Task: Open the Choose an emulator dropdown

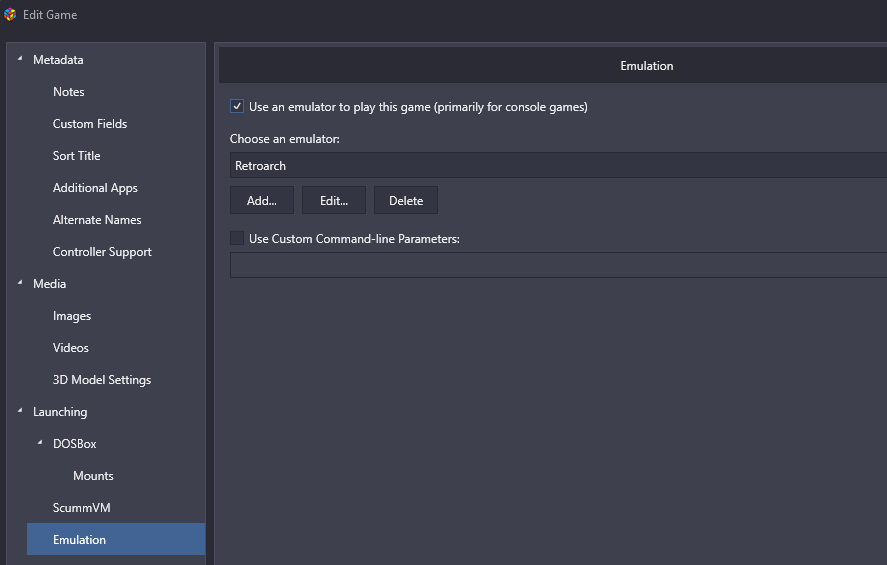Action: [558, 165]
